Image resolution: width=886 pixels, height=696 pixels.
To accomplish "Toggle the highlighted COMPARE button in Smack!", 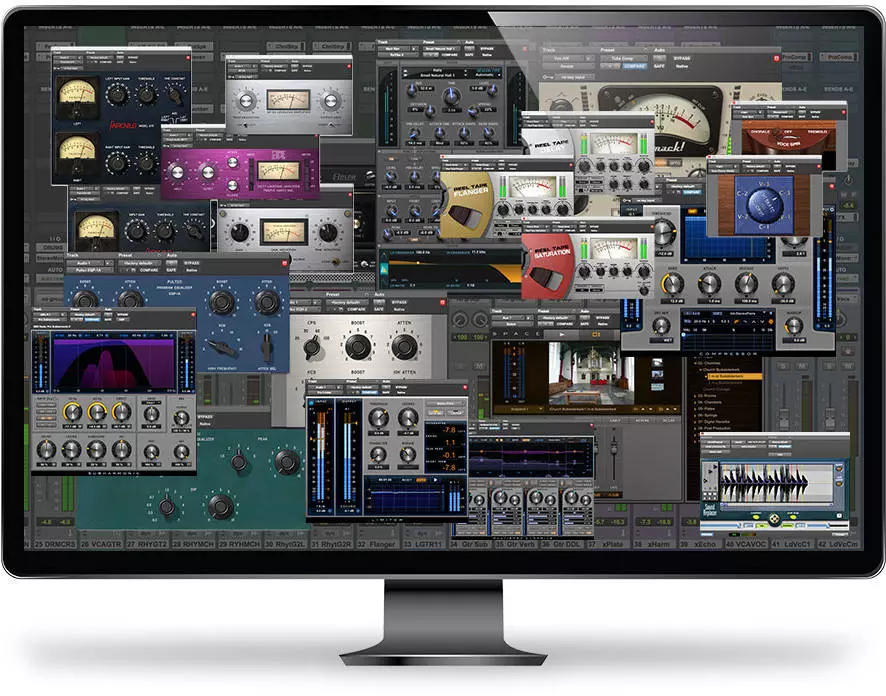I will coord(636,66).
